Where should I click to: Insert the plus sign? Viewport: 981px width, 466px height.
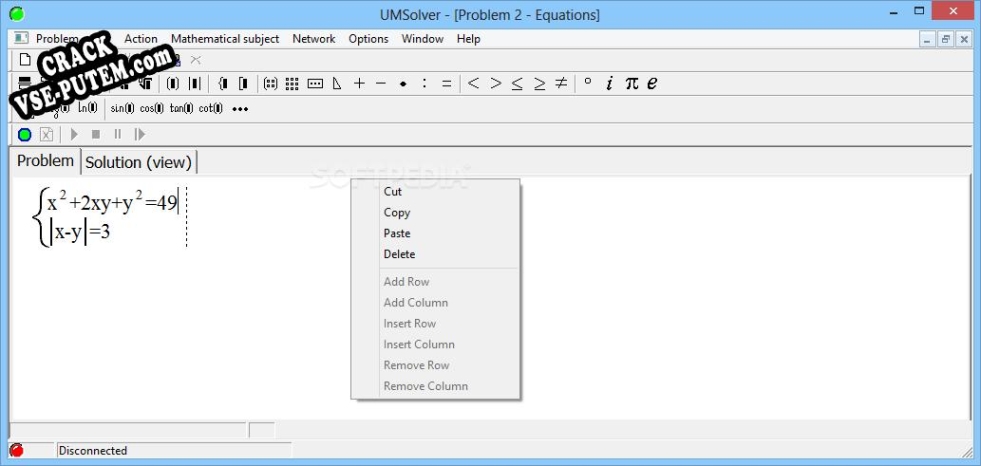tap(359, 83)
